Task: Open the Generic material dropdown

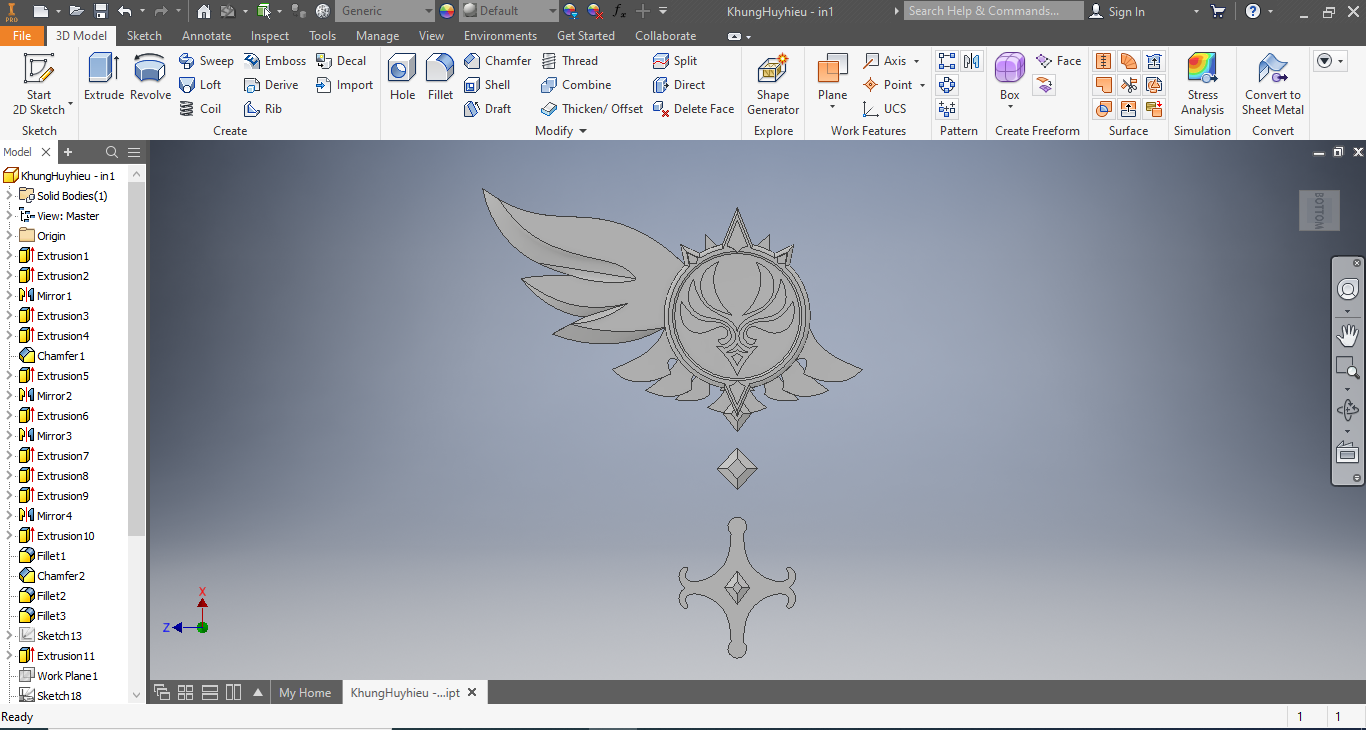Action: click(x=428, y=11)
